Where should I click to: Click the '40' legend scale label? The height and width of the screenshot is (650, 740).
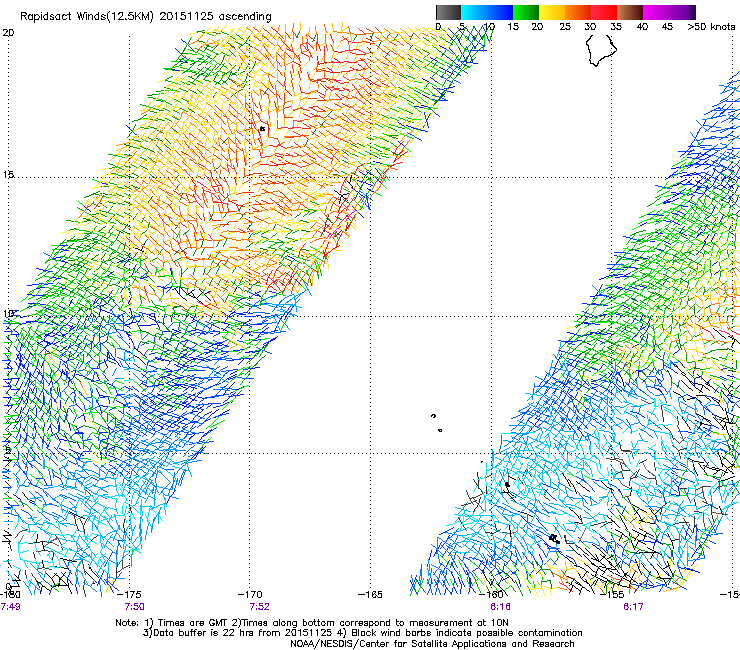click(x=642, y=27)
